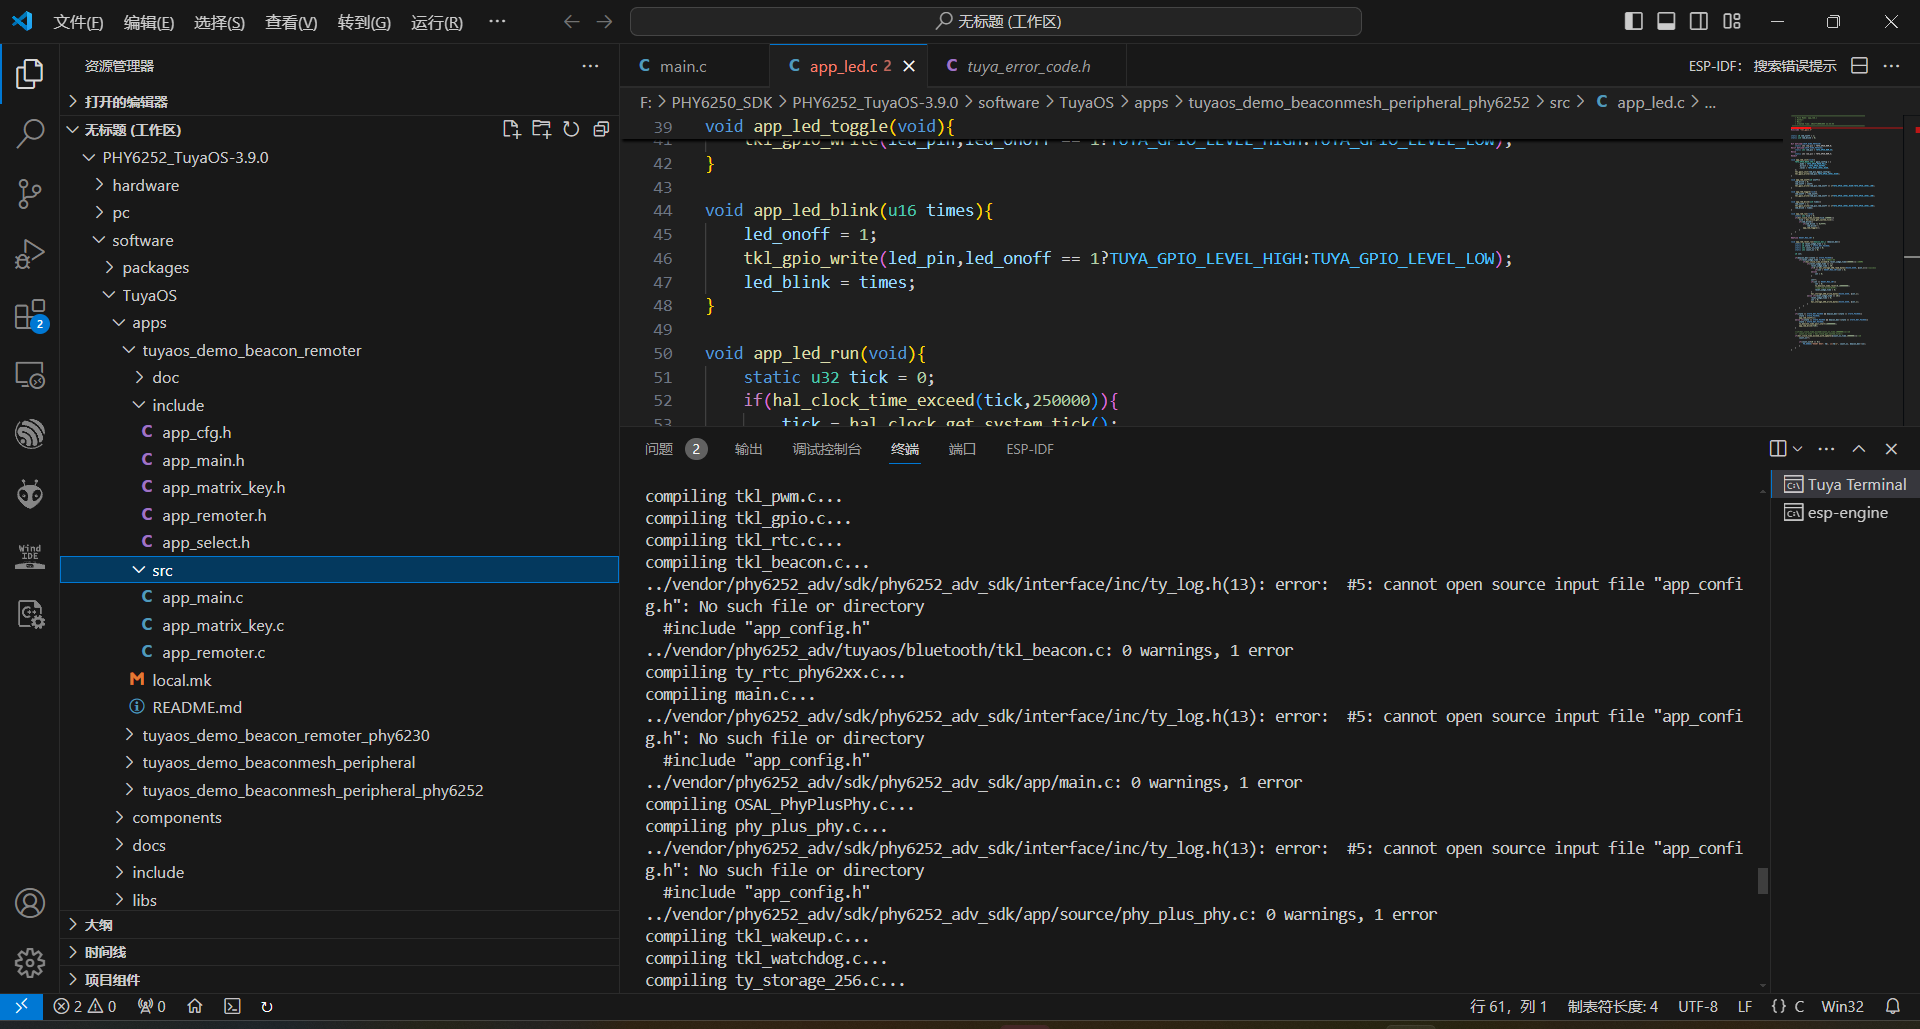Click the home icon in status bar

point(195,1006)
